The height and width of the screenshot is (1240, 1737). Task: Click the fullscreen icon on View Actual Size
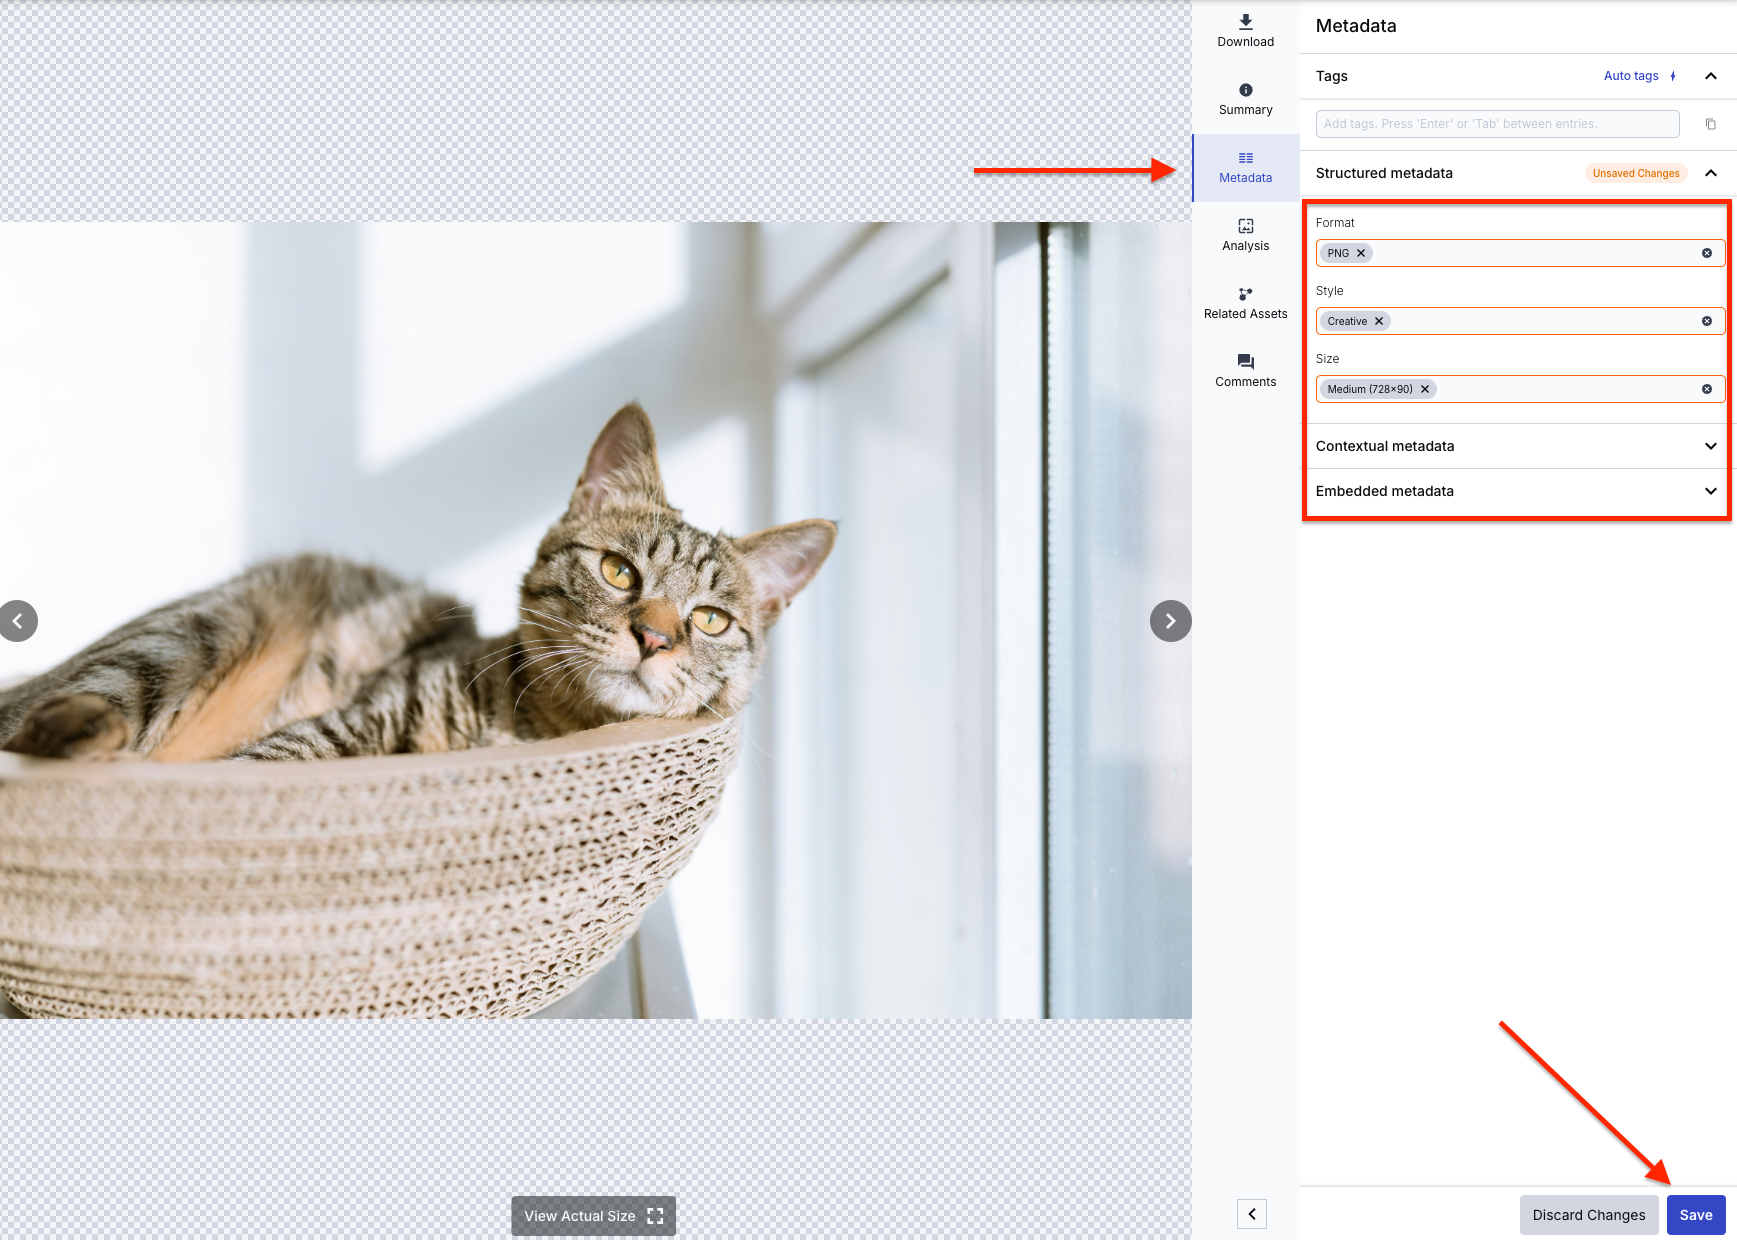coord(655,1216)
